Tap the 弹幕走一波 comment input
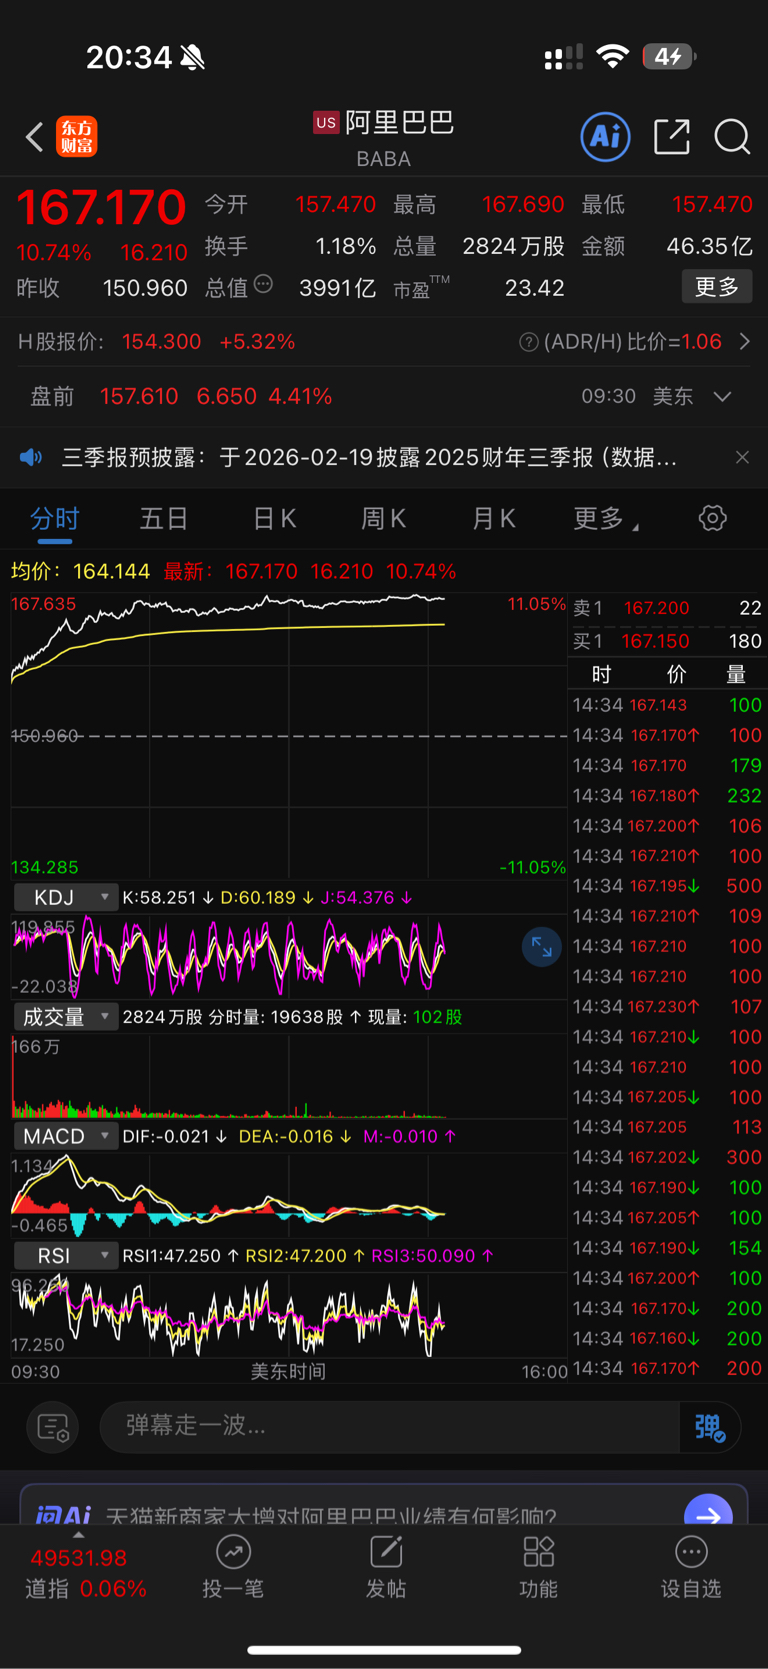This screenshot has width=768, height=1669. [x=390, y=1427]
